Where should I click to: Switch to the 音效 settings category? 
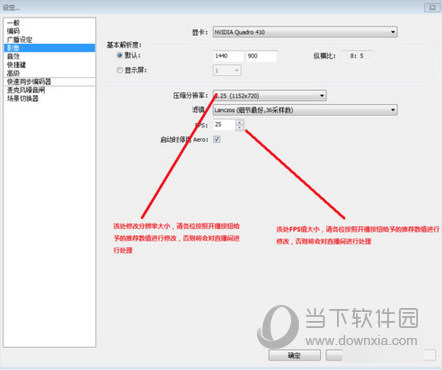point(13,56)
